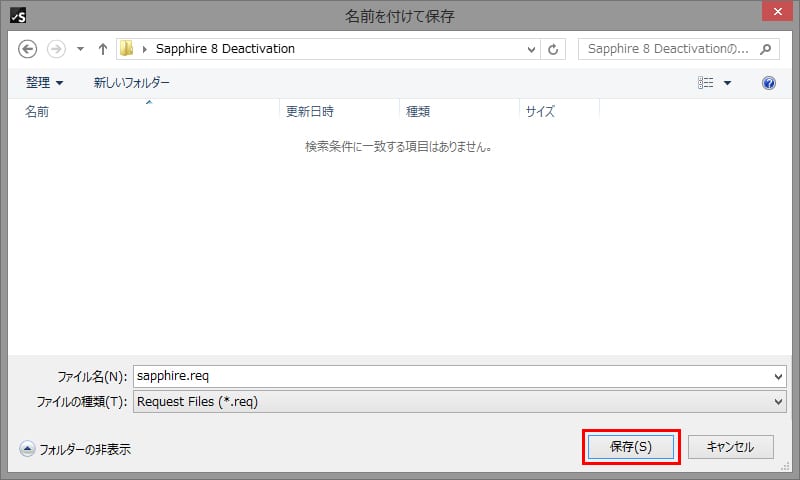
Task: Expand the view options dropdown arrow
Action: point(728,83)
